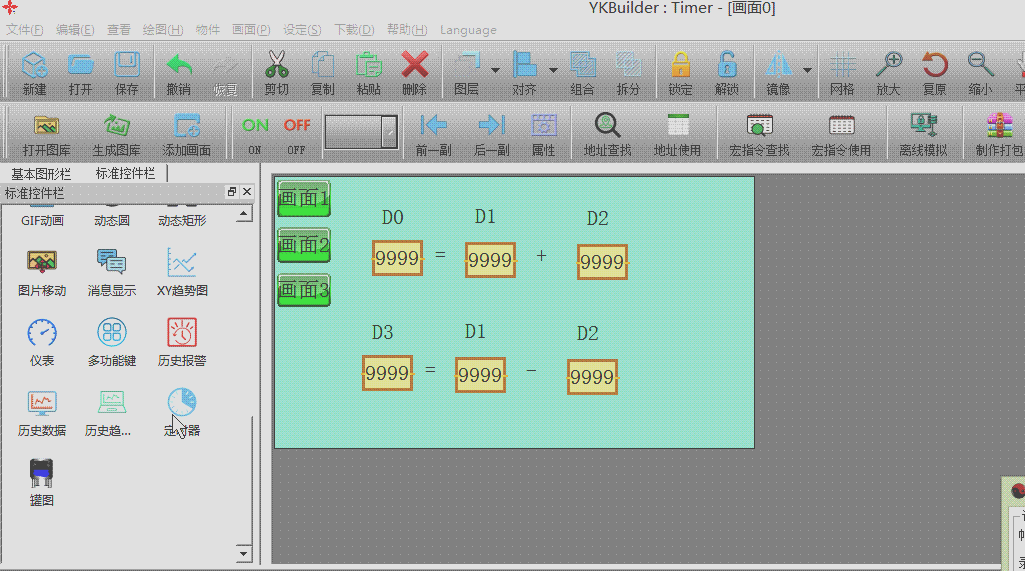This screenshot has height=571, width=1025.
Task: Click the D0 numeric display field
Action: click(x=397, y=259)
